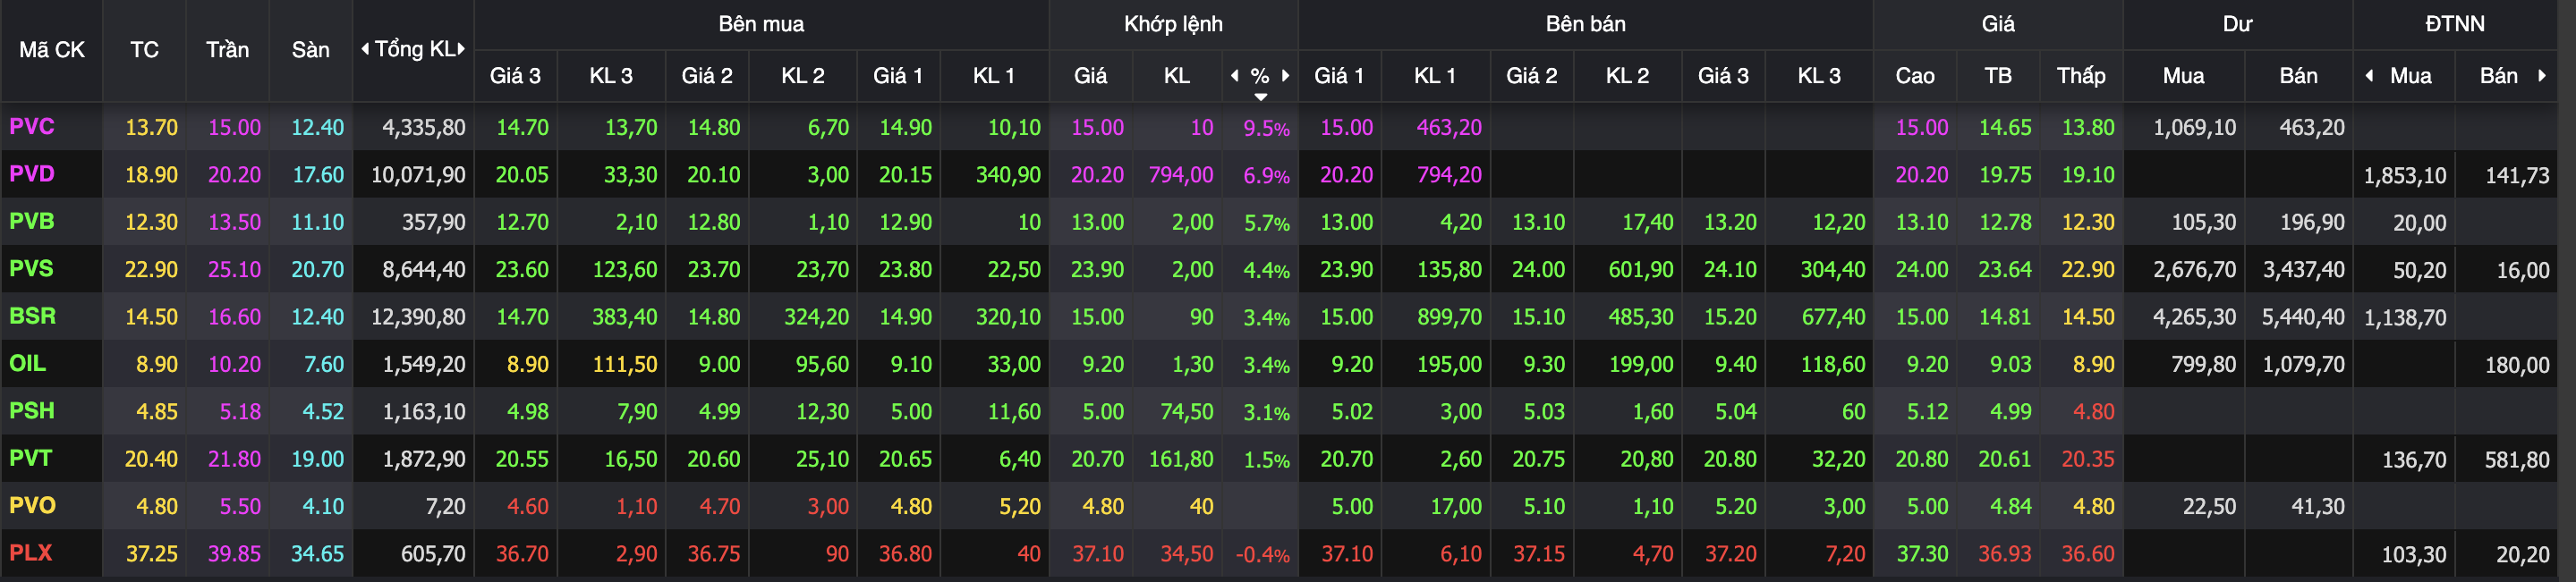Open the PVC stock symbol
The height and width of the screenshot is (582, 2576).
[x=32, y=127]
